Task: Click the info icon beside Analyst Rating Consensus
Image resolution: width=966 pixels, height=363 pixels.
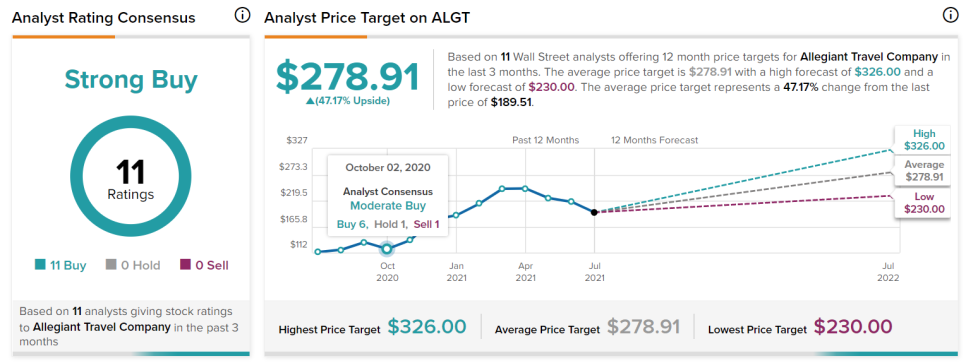Action: click(243, 16)
